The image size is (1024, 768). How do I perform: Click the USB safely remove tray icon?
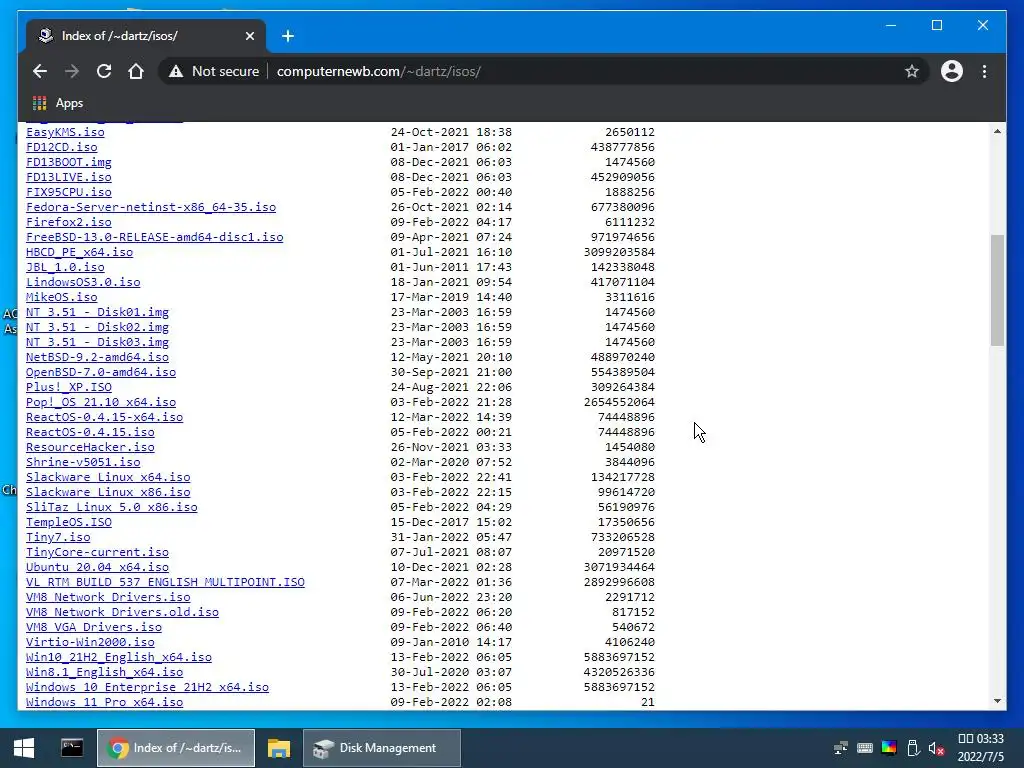pyautogui.click(x=913, y=748)
